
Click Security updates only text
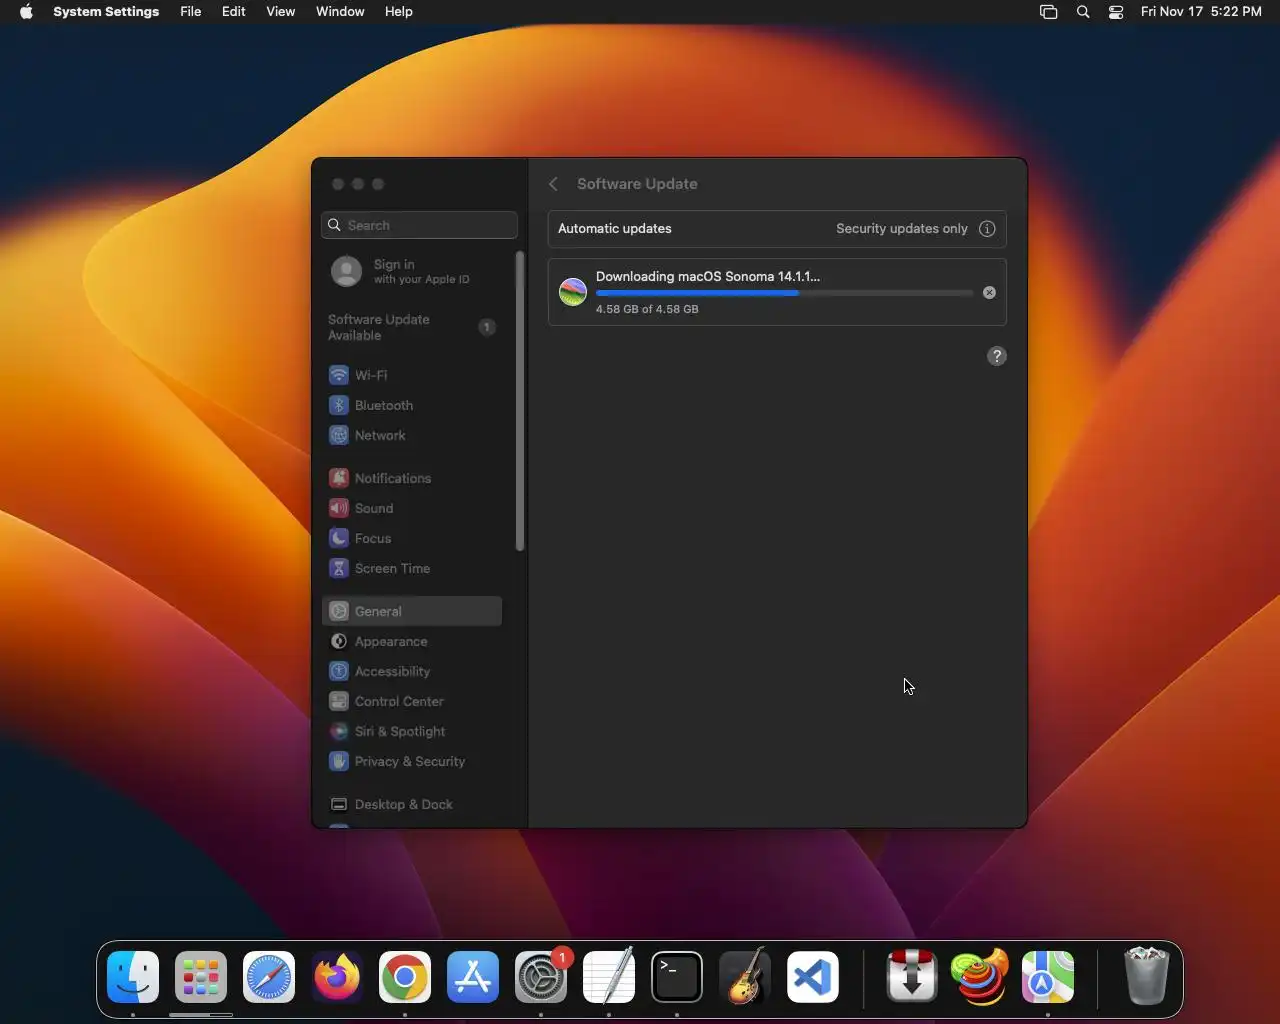tap(902, 229)
